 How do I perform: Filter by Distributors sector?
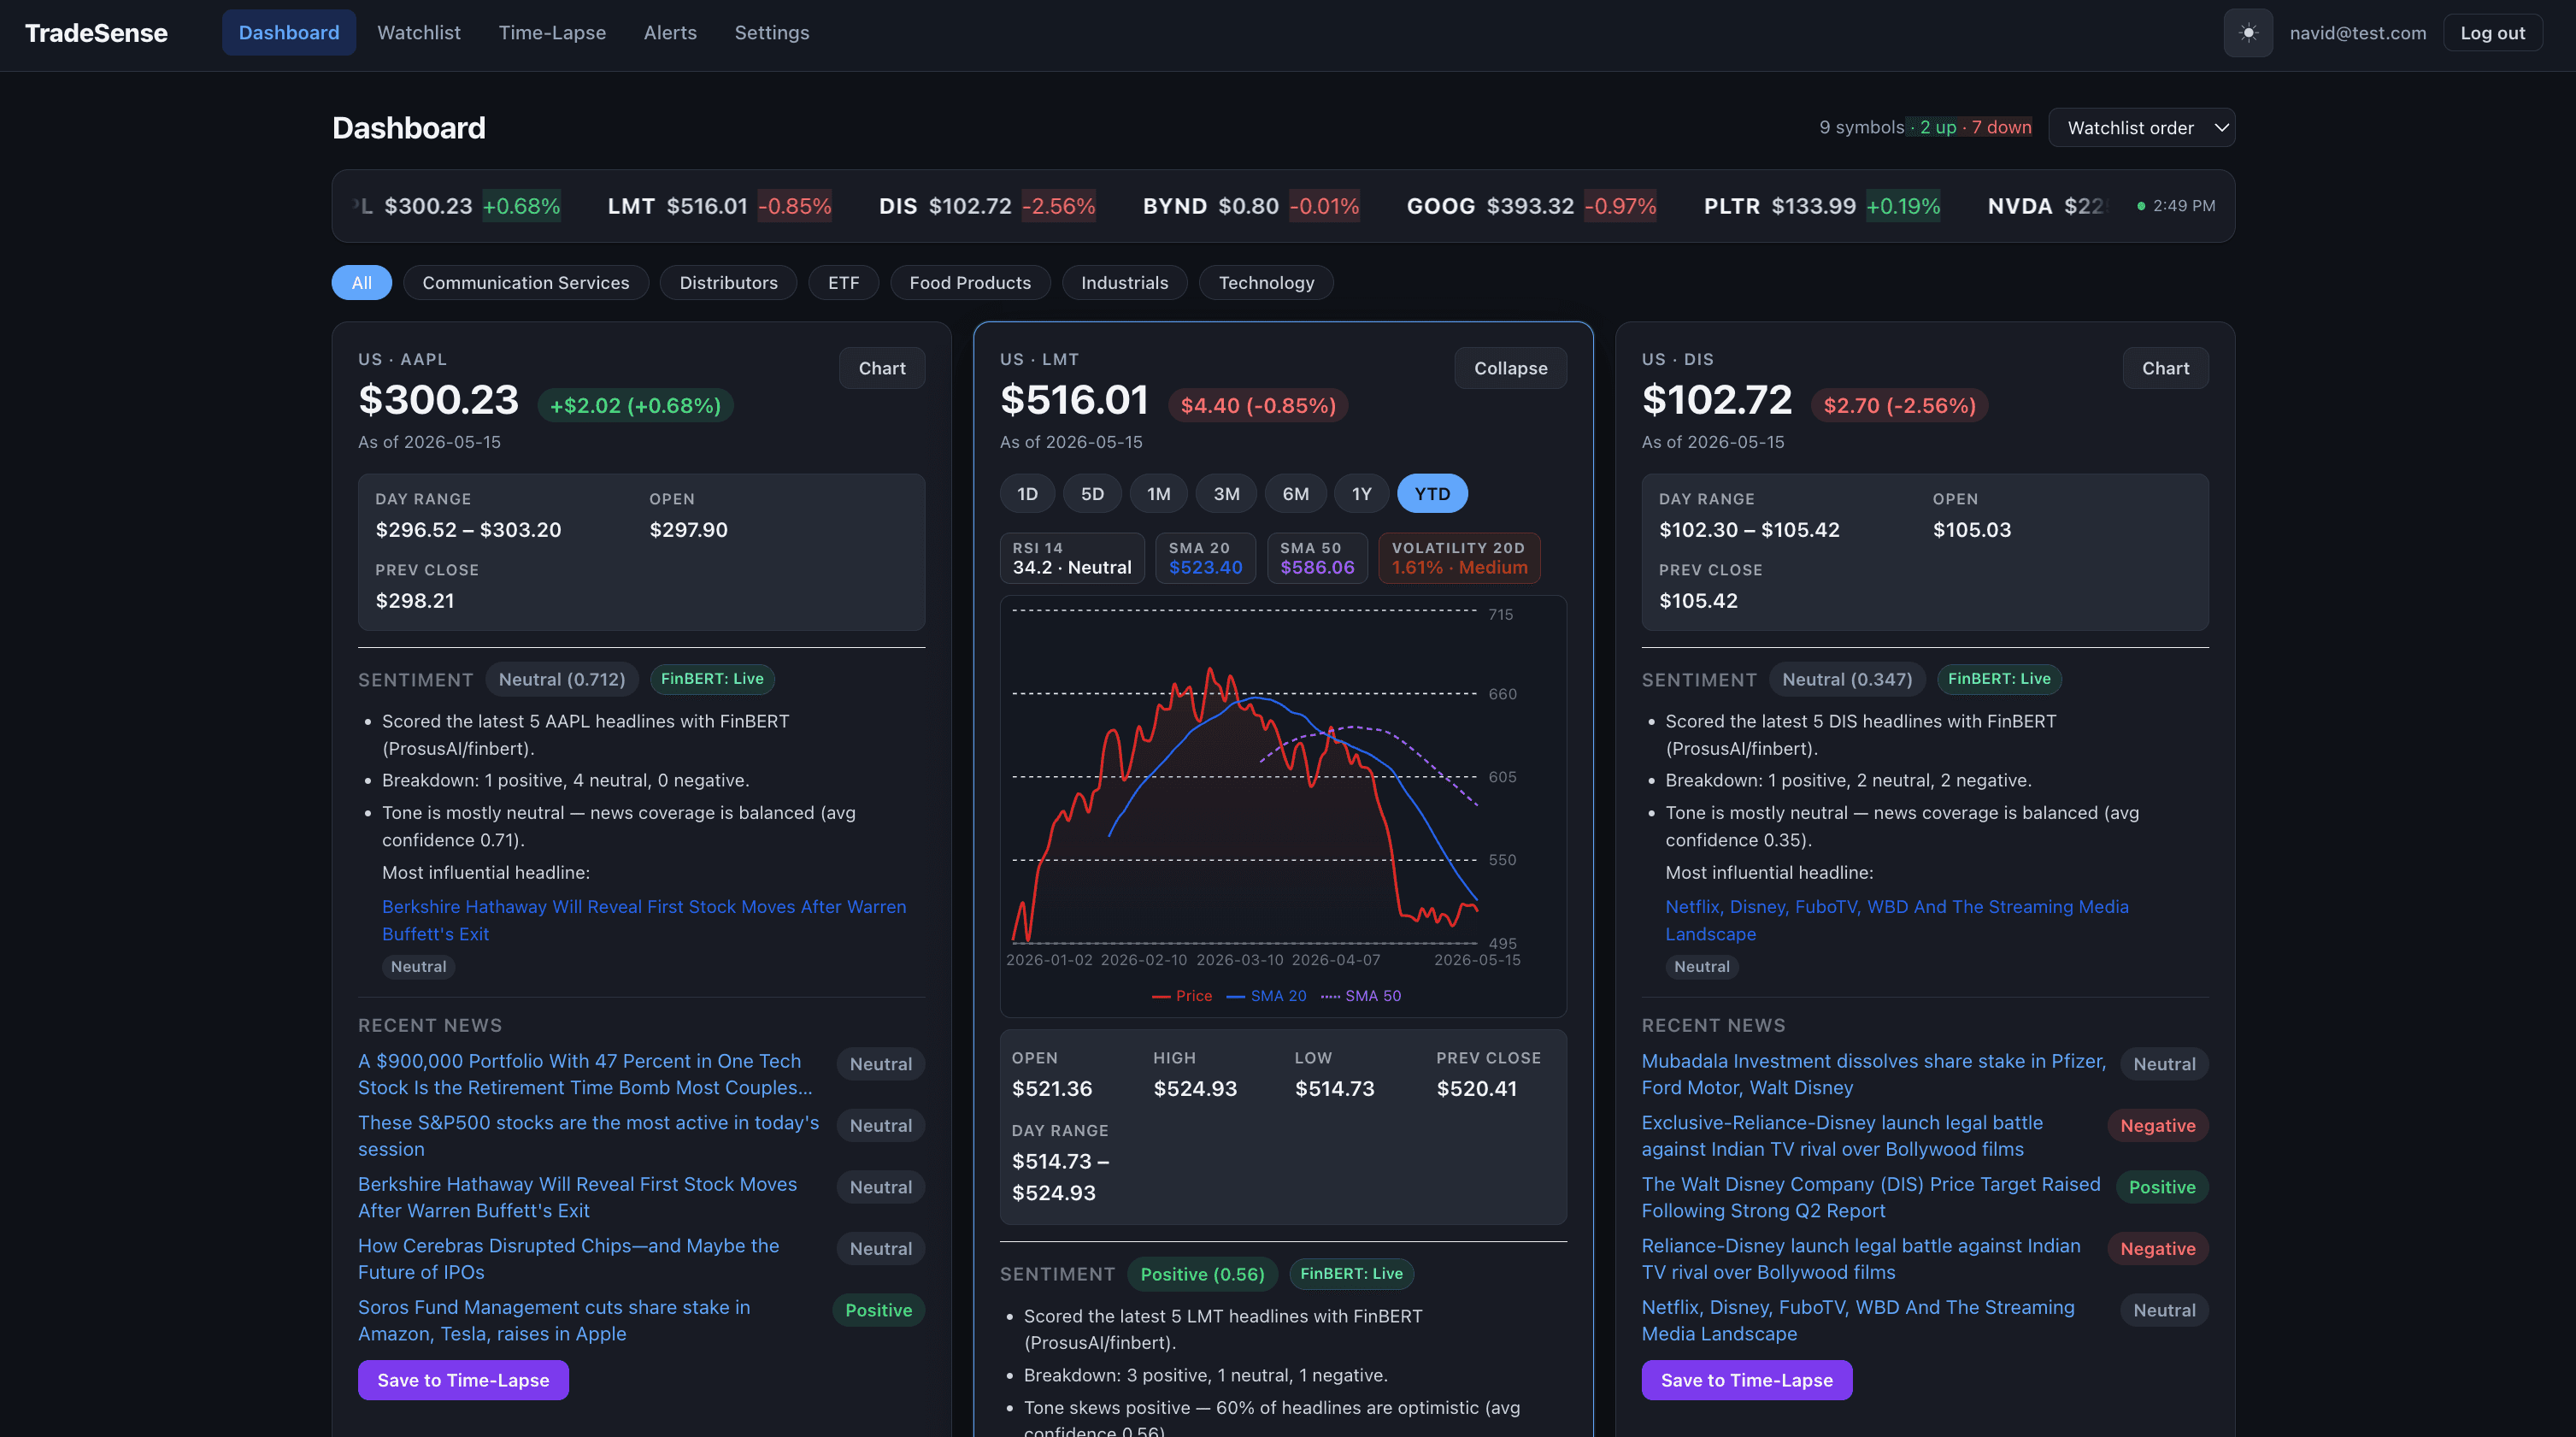(x=729, y=283)
